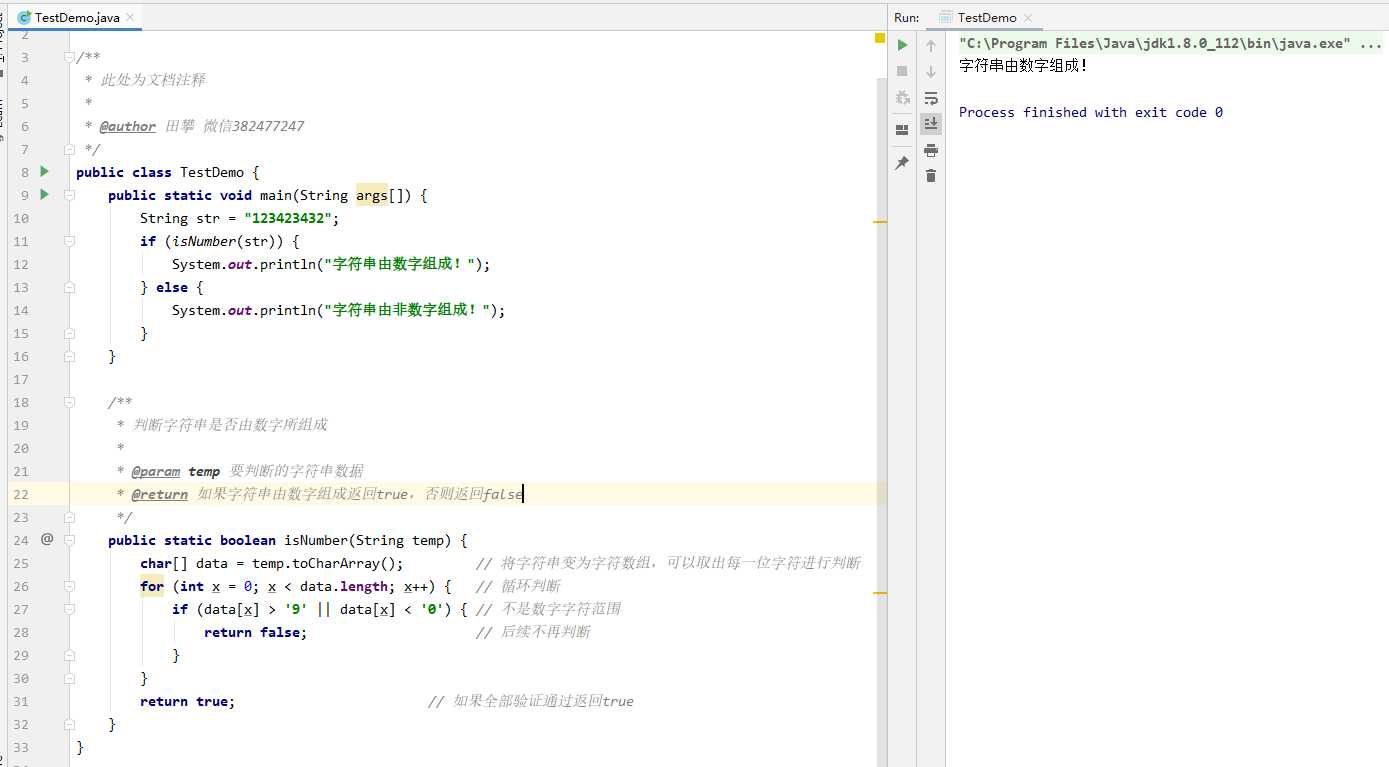Collapse the if (data[x] > '9') block
The height and width of the screenshot is (767, 1389).
pyautogui.click(x=70, y=609)
